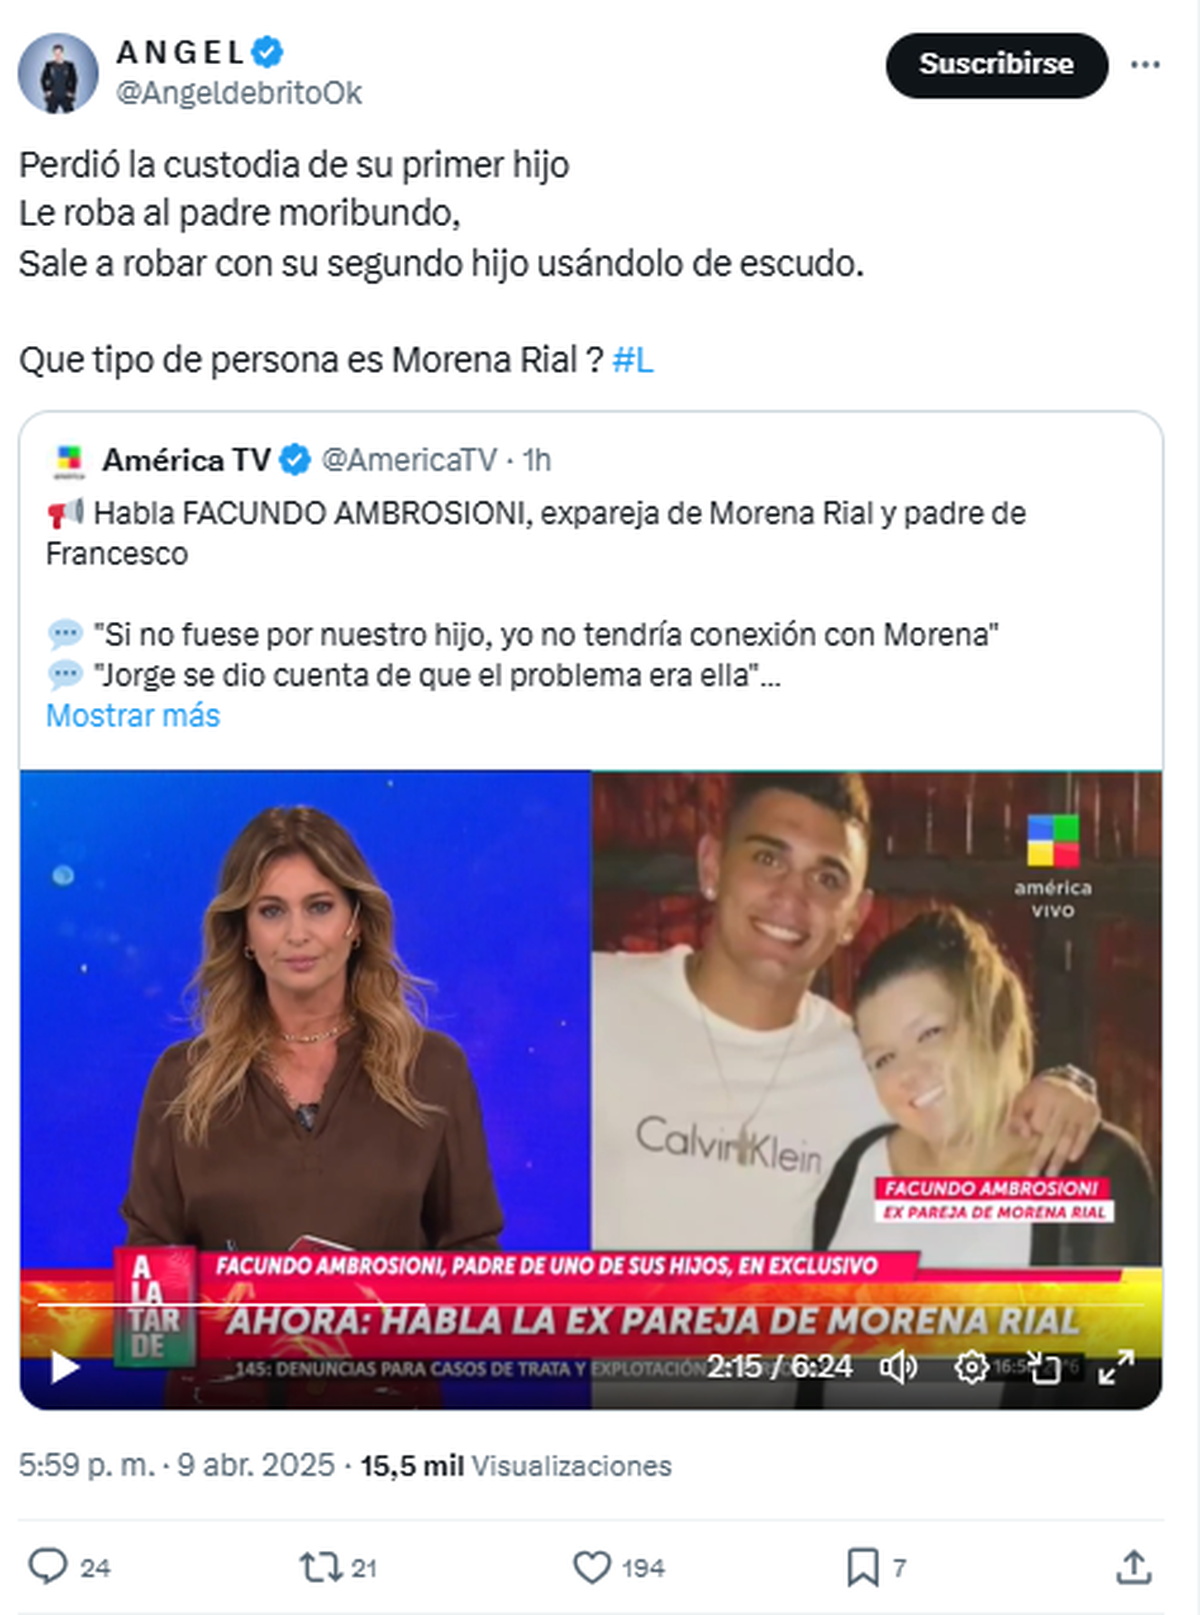Viewport: 1200px width, 1615px height.
Task: Enter fullscreen video mode
Action: click(1115, 1367)
